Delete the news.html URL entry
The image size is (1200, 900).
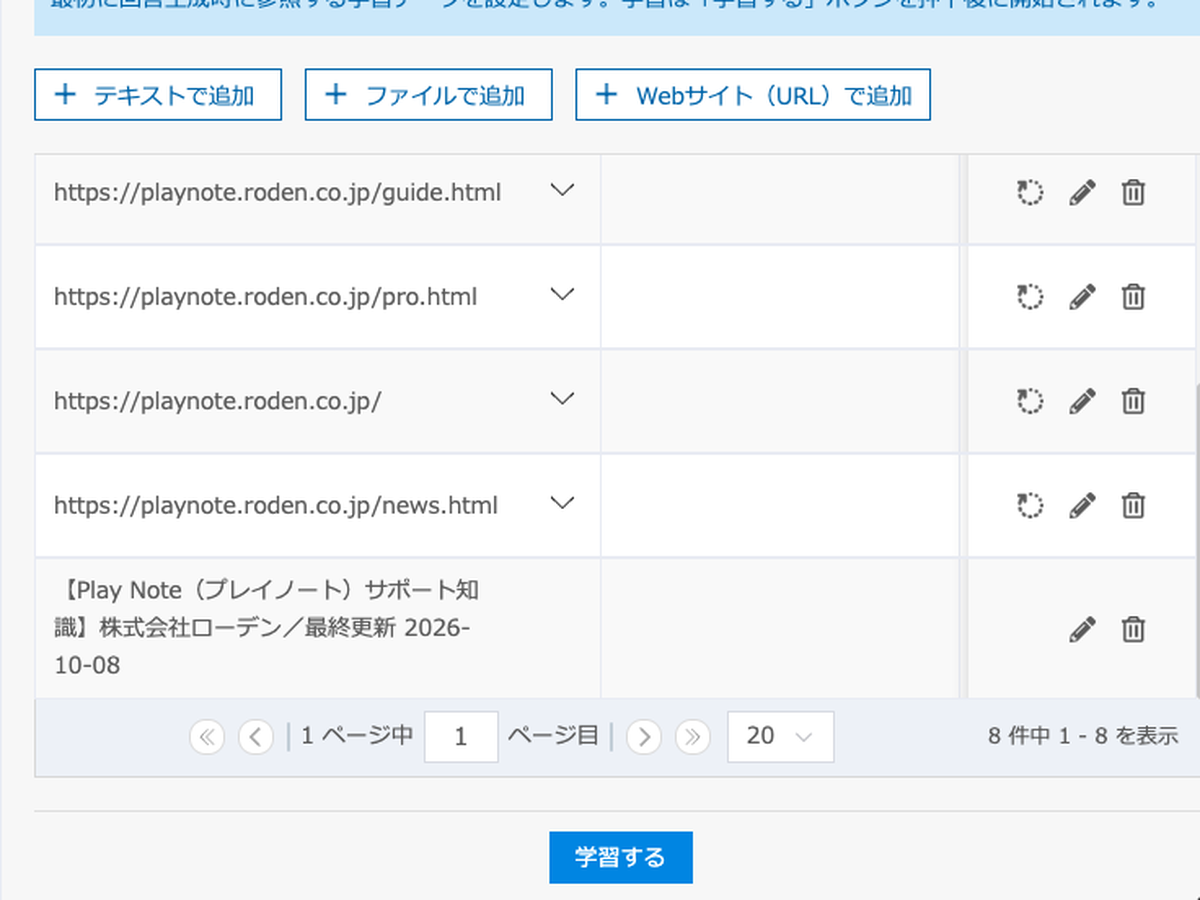click(x=1133, y=505)
